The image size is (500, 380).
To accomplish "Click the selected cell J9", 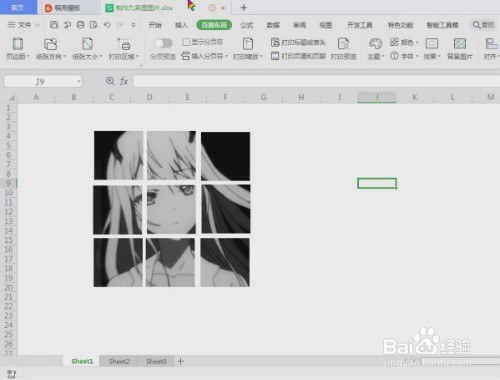I will pos(377,183).
